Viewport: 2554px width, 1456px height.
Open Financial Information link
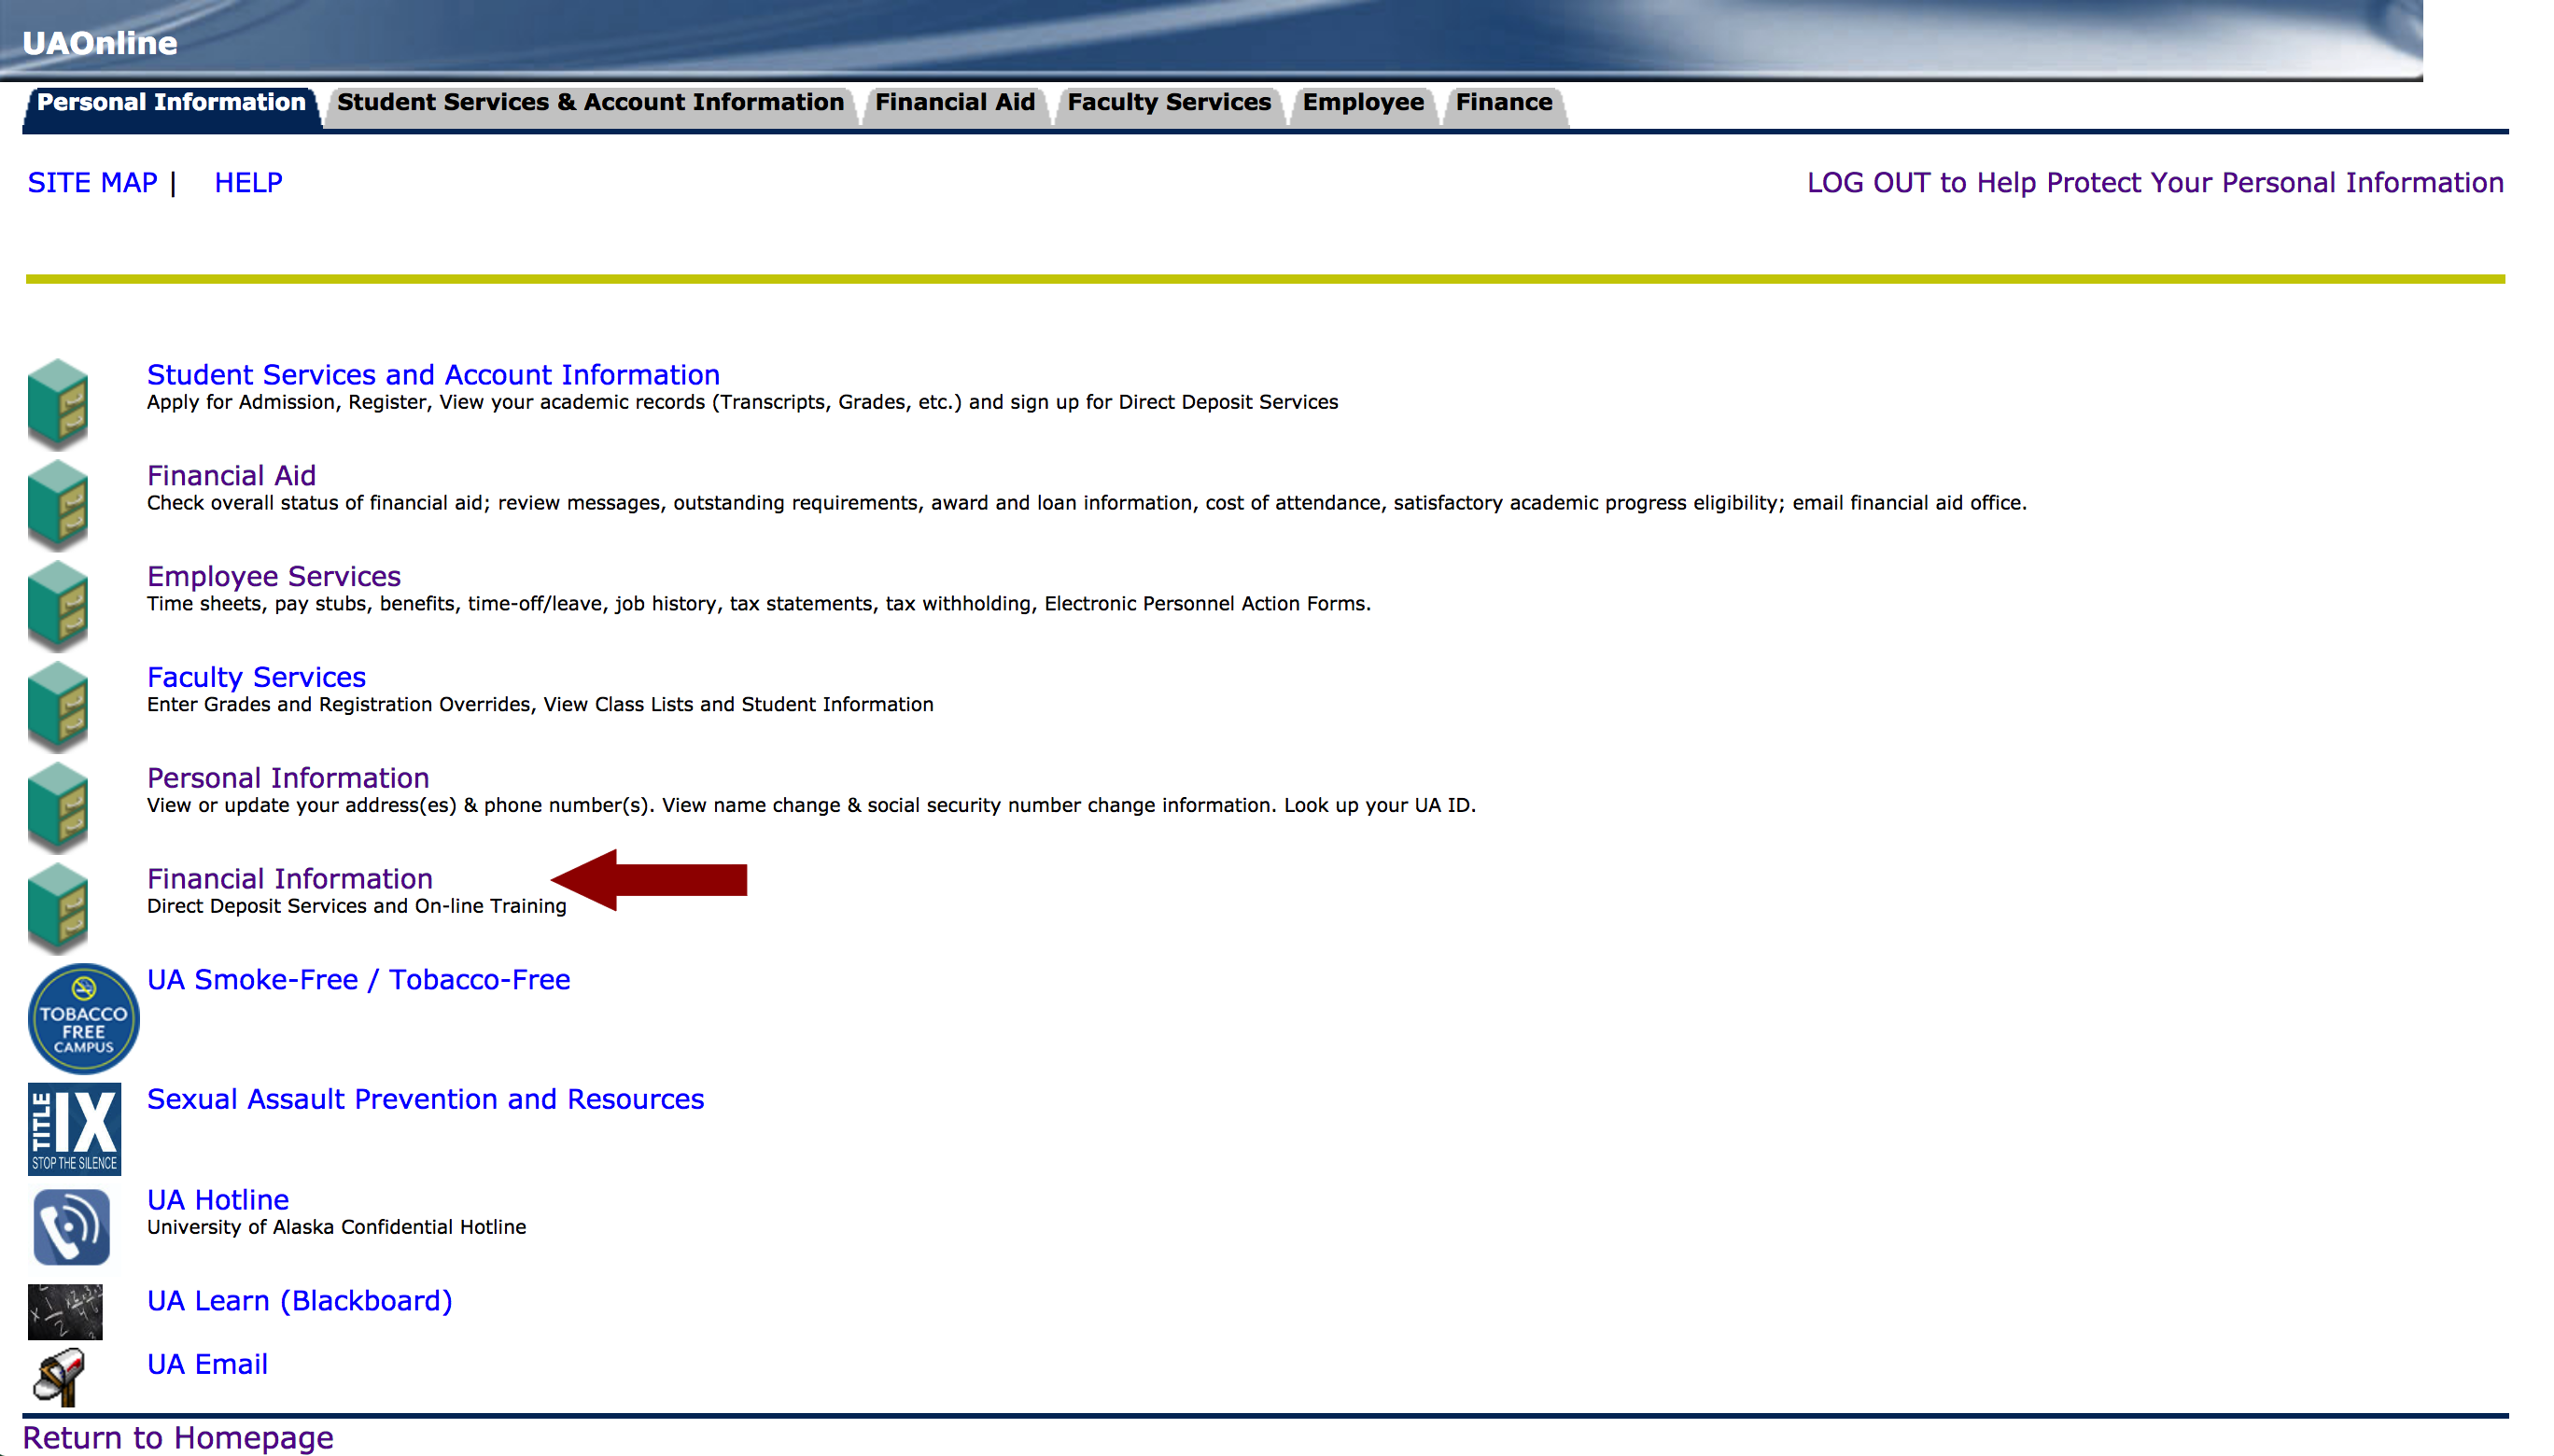click(x=289, y=878)
